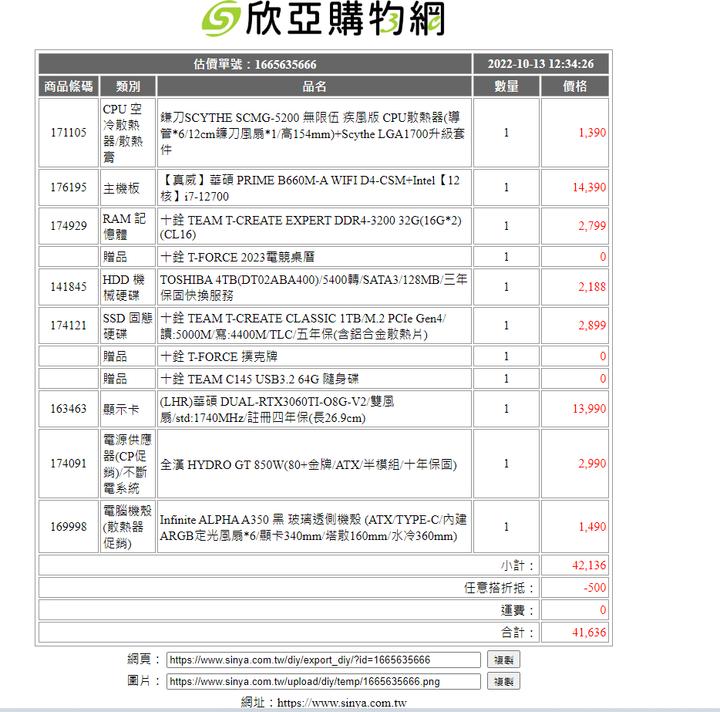This screenshot has height=712, width=720.
Task: Click the HDD 機械硬碟 category cell
Action: click(x=128, y=287)
